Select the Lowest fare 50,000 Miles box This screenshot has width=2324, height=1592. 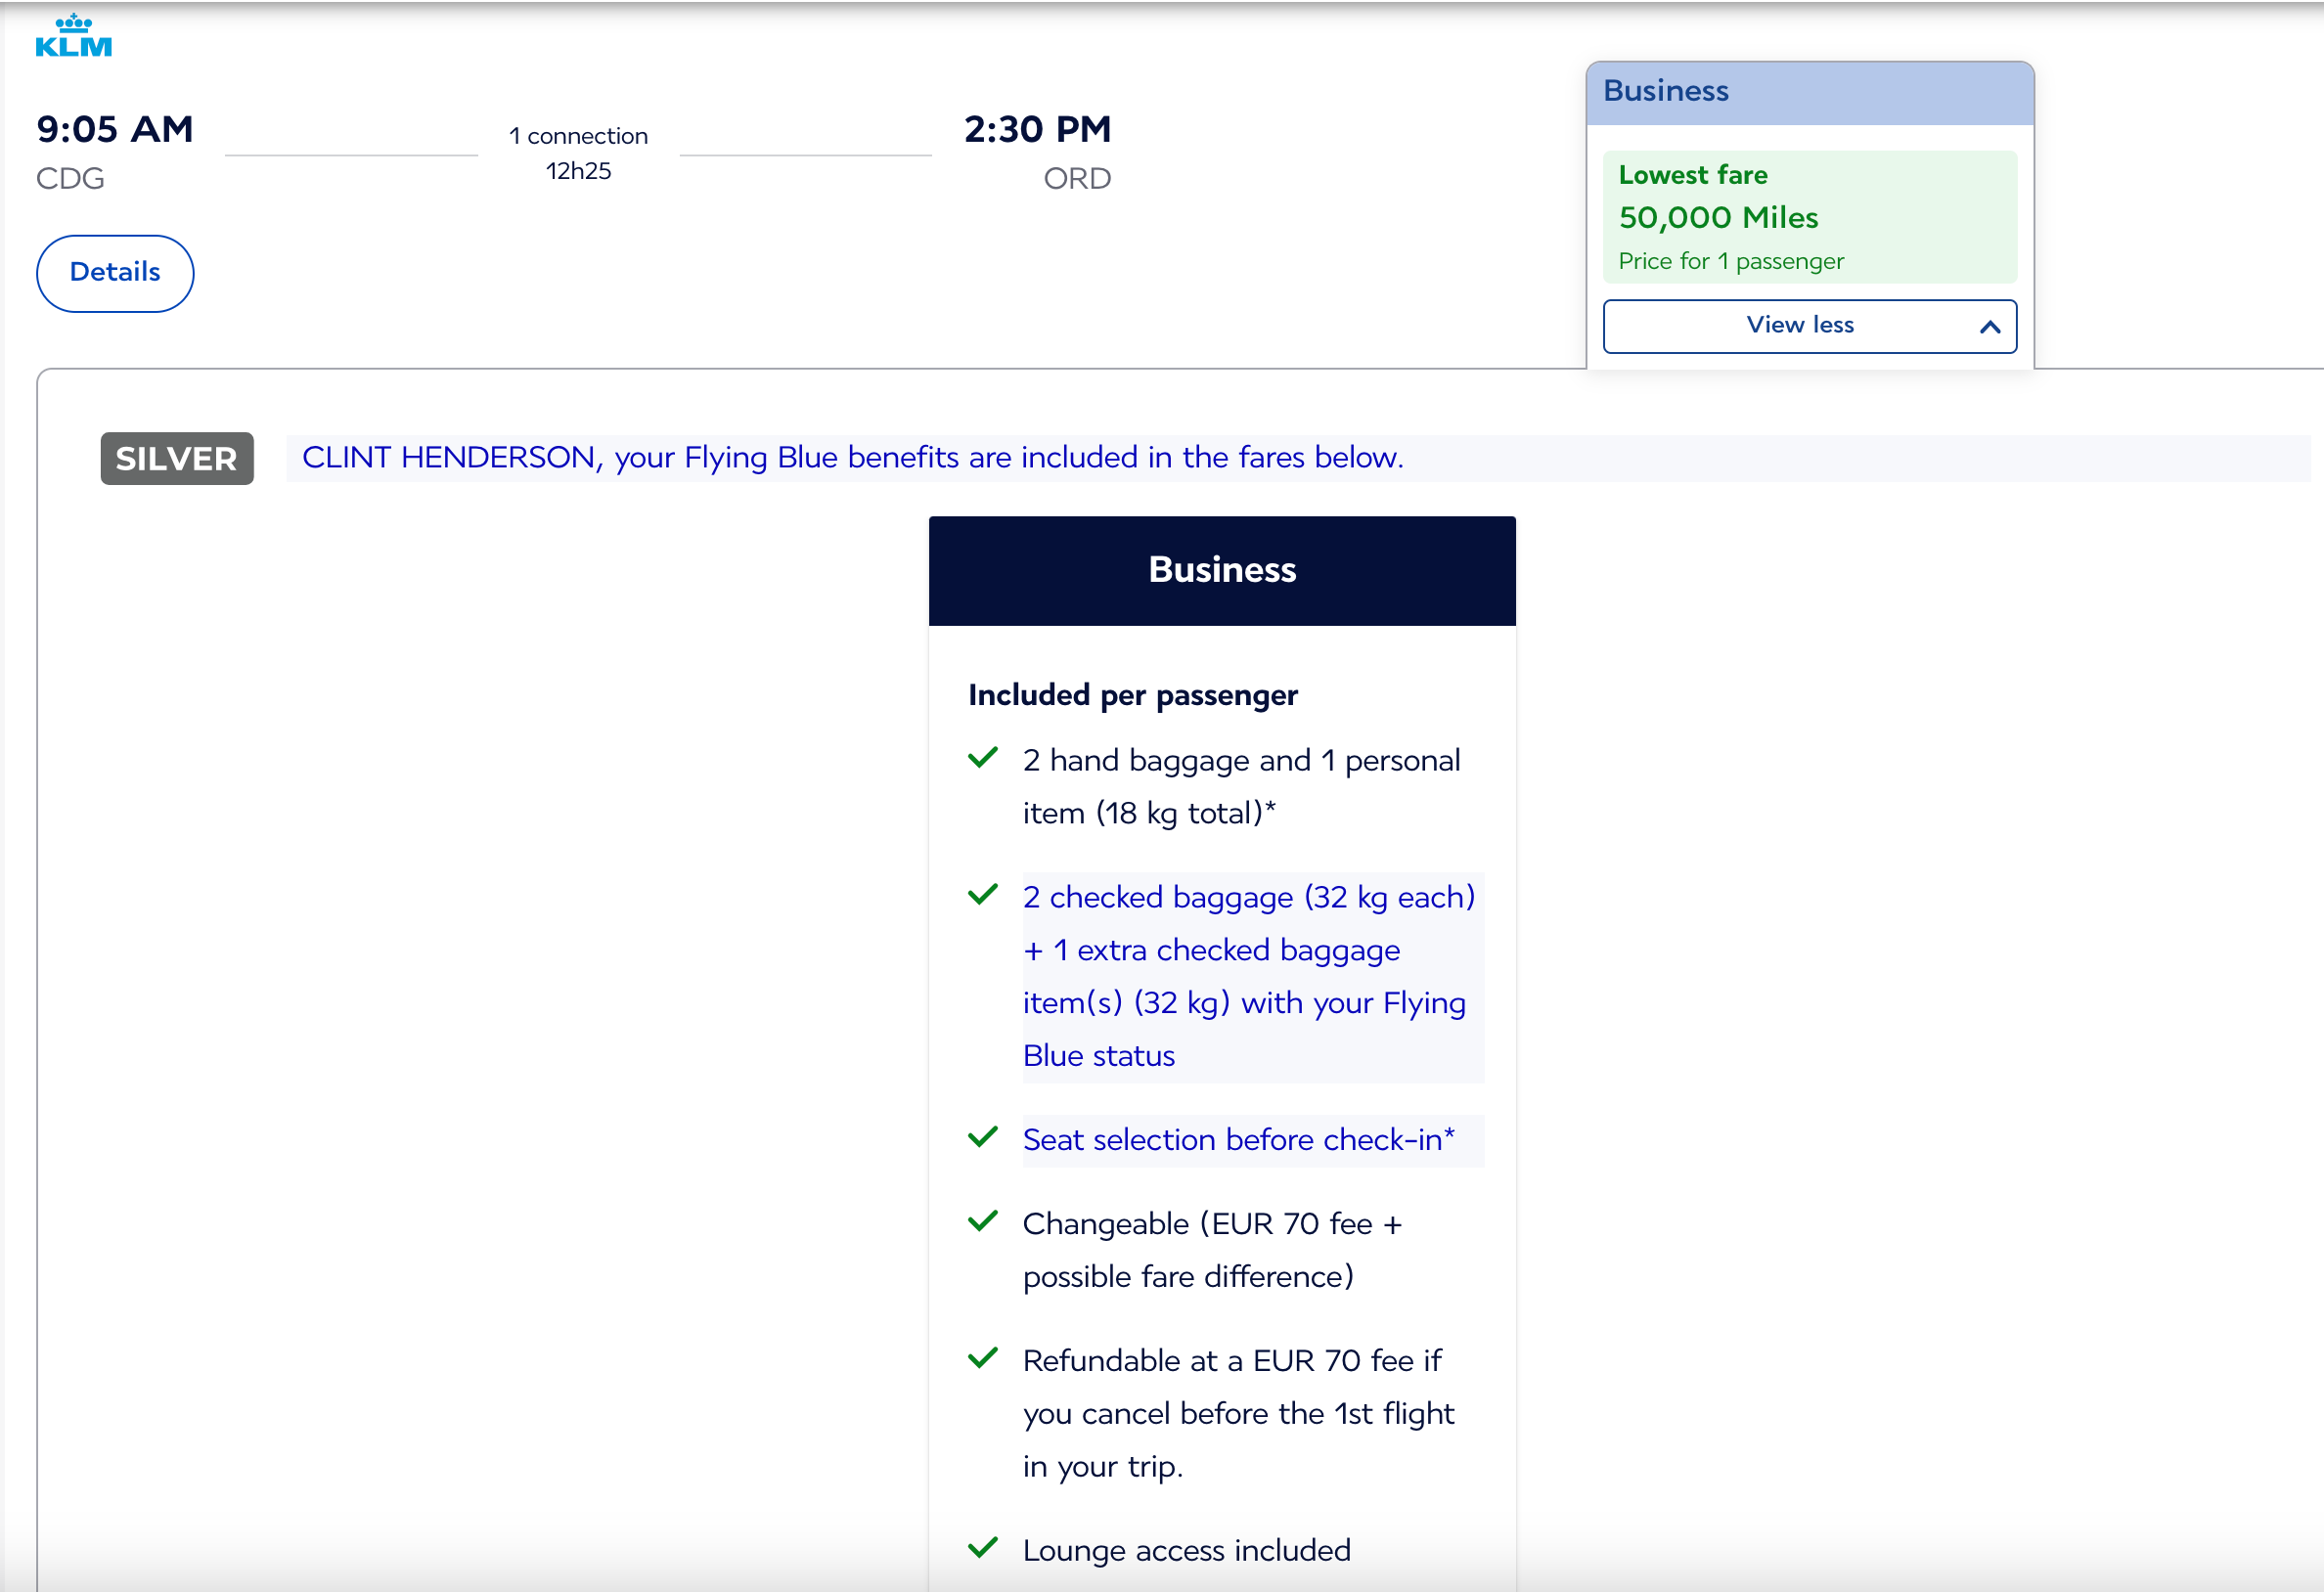coord(1809,217)
